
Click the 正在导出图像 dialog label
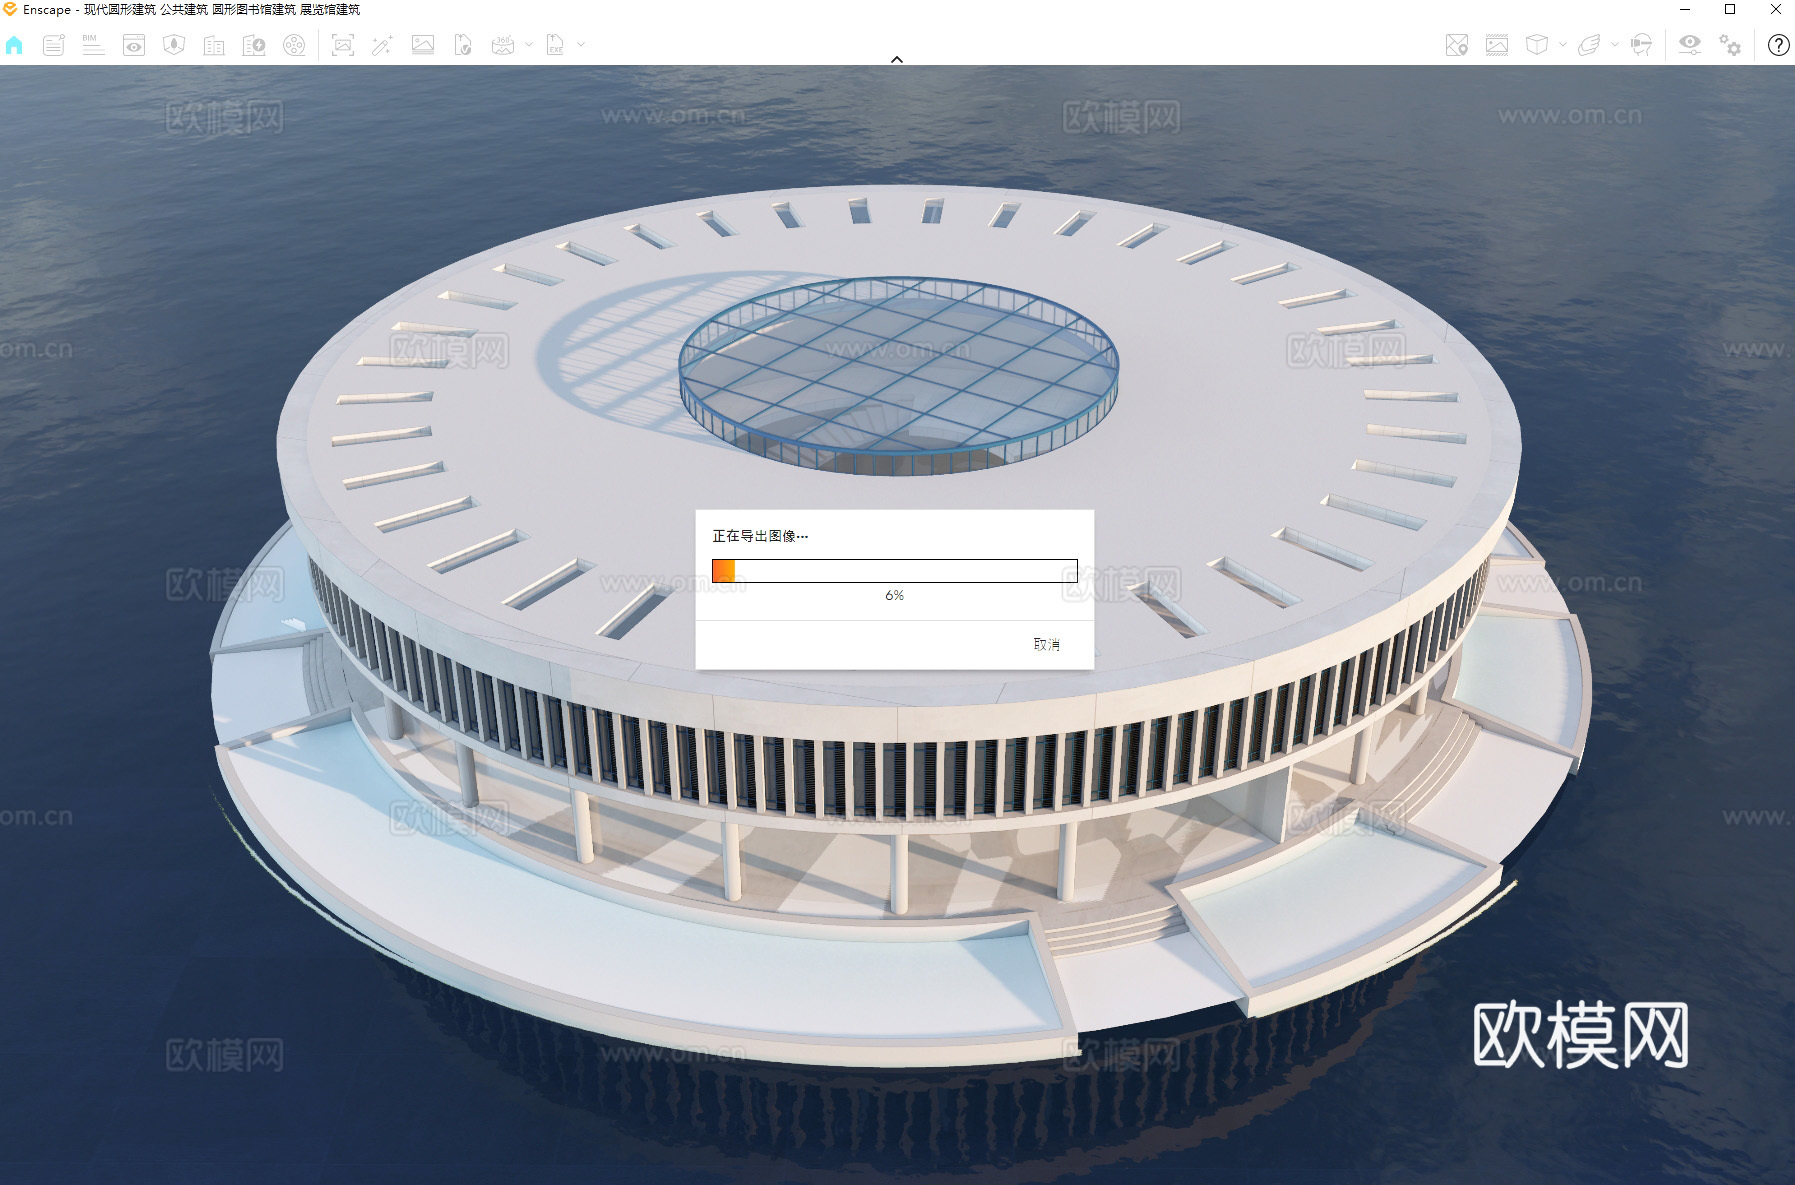(760, 536)
